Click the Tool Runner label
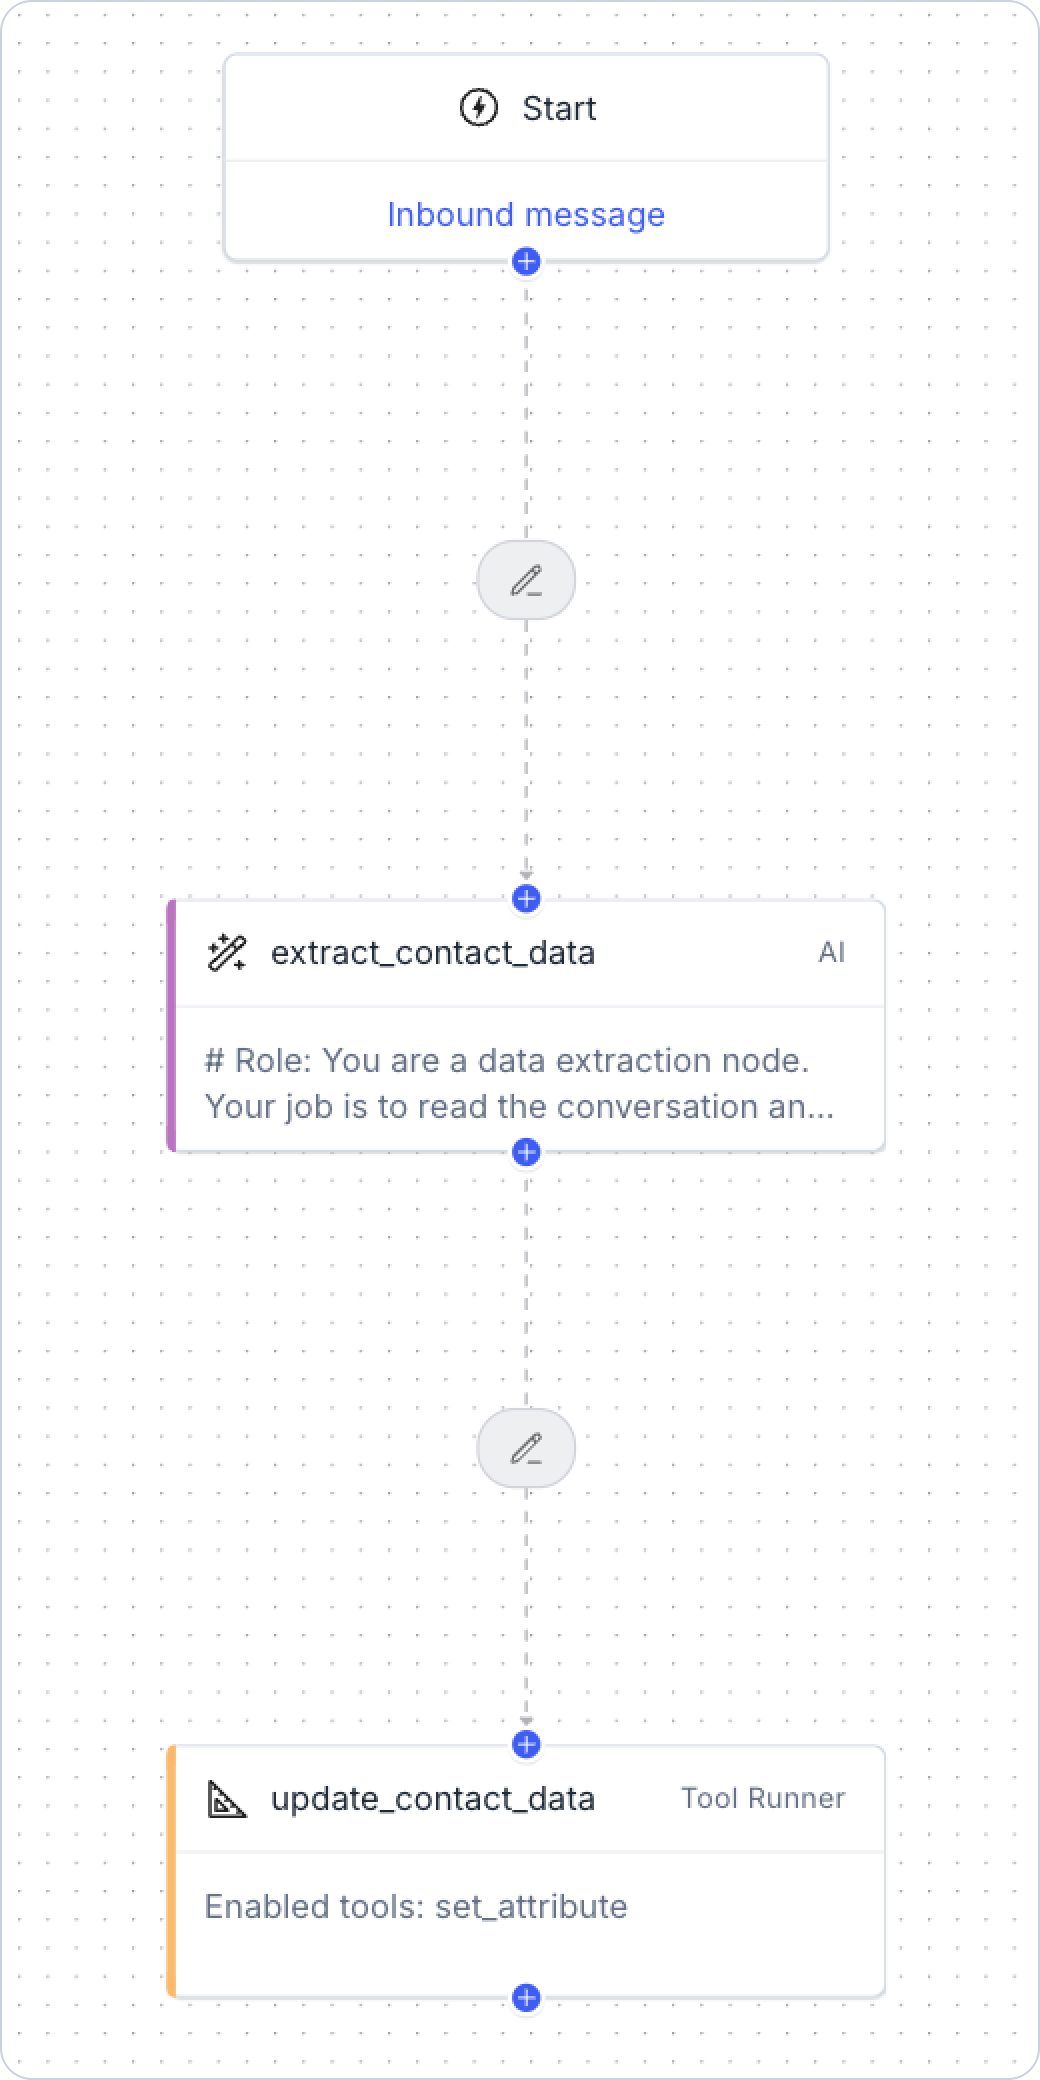Viewport: 1040px width, 2080px height. (763, 1798)
